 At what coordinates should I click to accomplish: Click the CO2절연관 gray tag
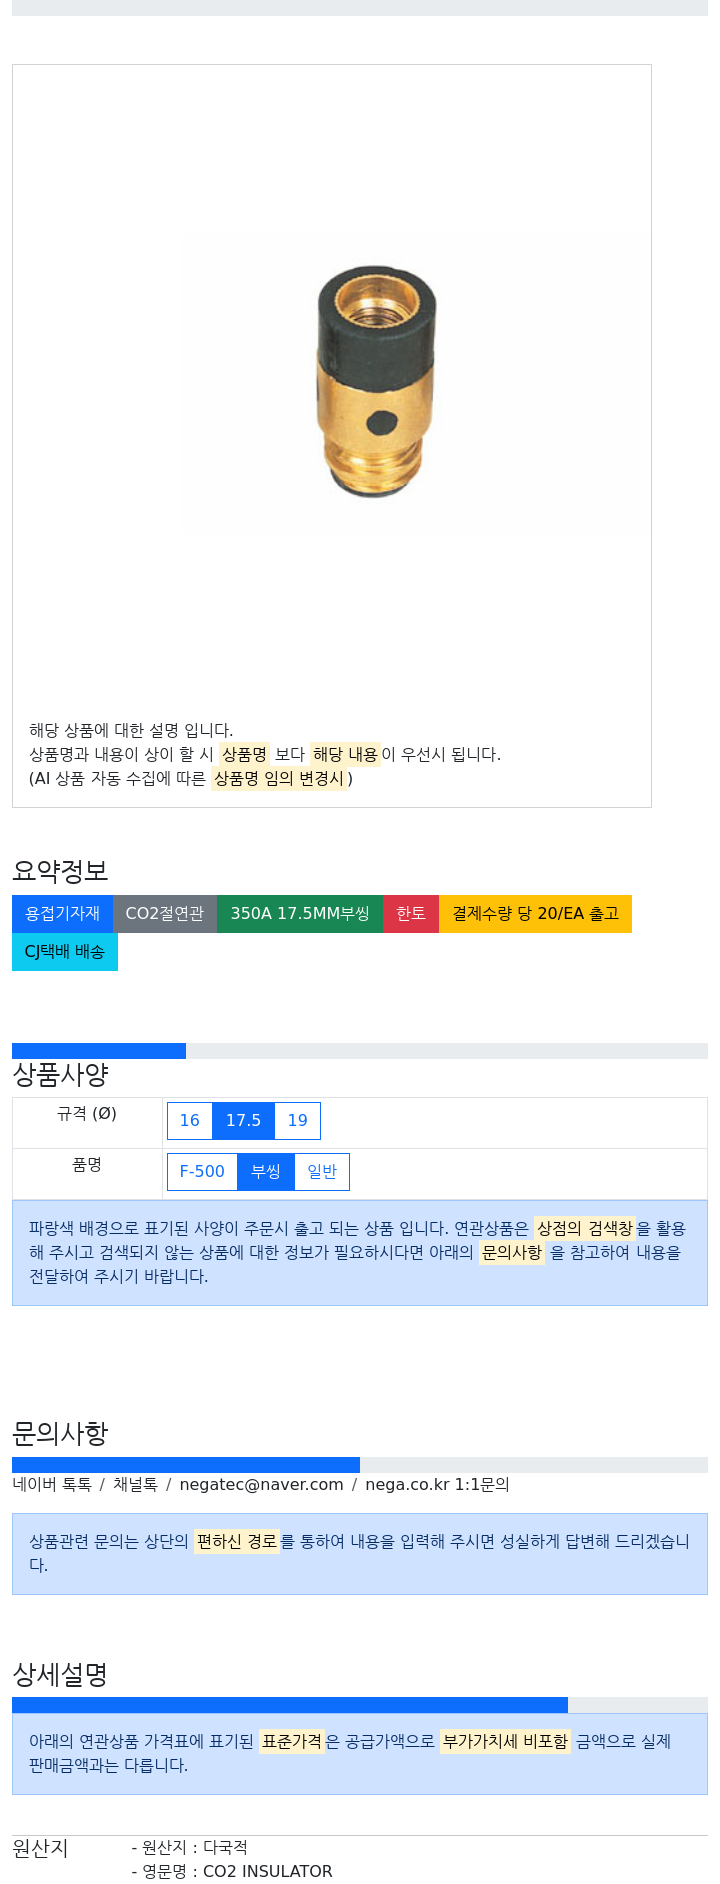coord(165,914)
